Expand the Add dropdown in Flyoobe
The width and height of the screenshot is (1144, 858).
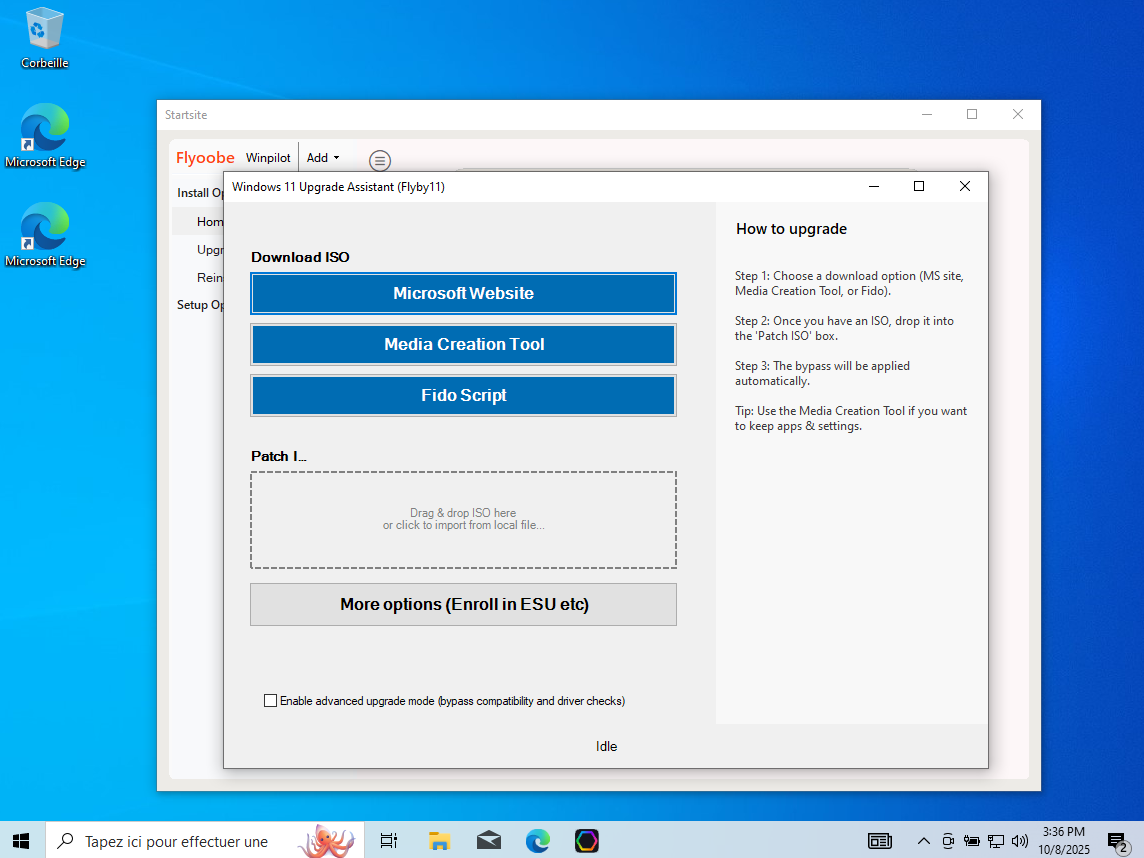(x=323, y=158)
